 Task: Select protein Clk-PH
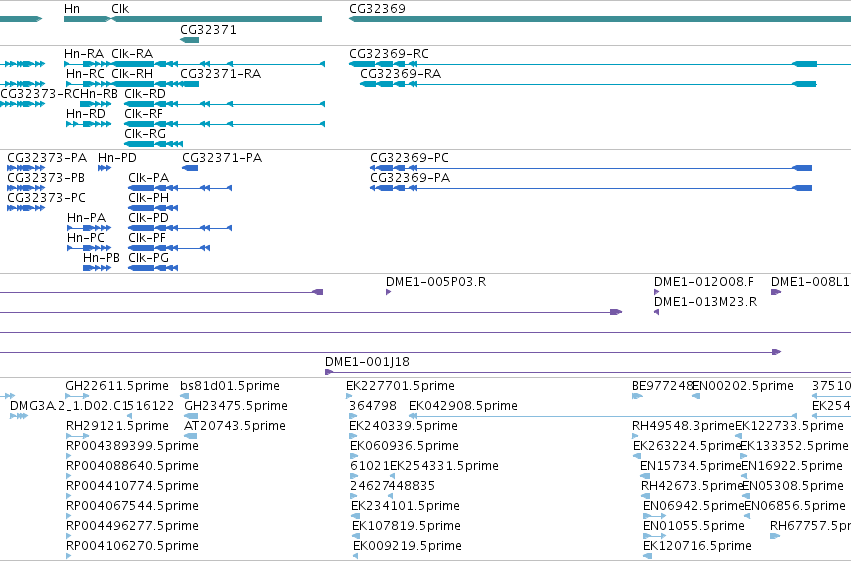pyautogui.click(x=149, y=198)
